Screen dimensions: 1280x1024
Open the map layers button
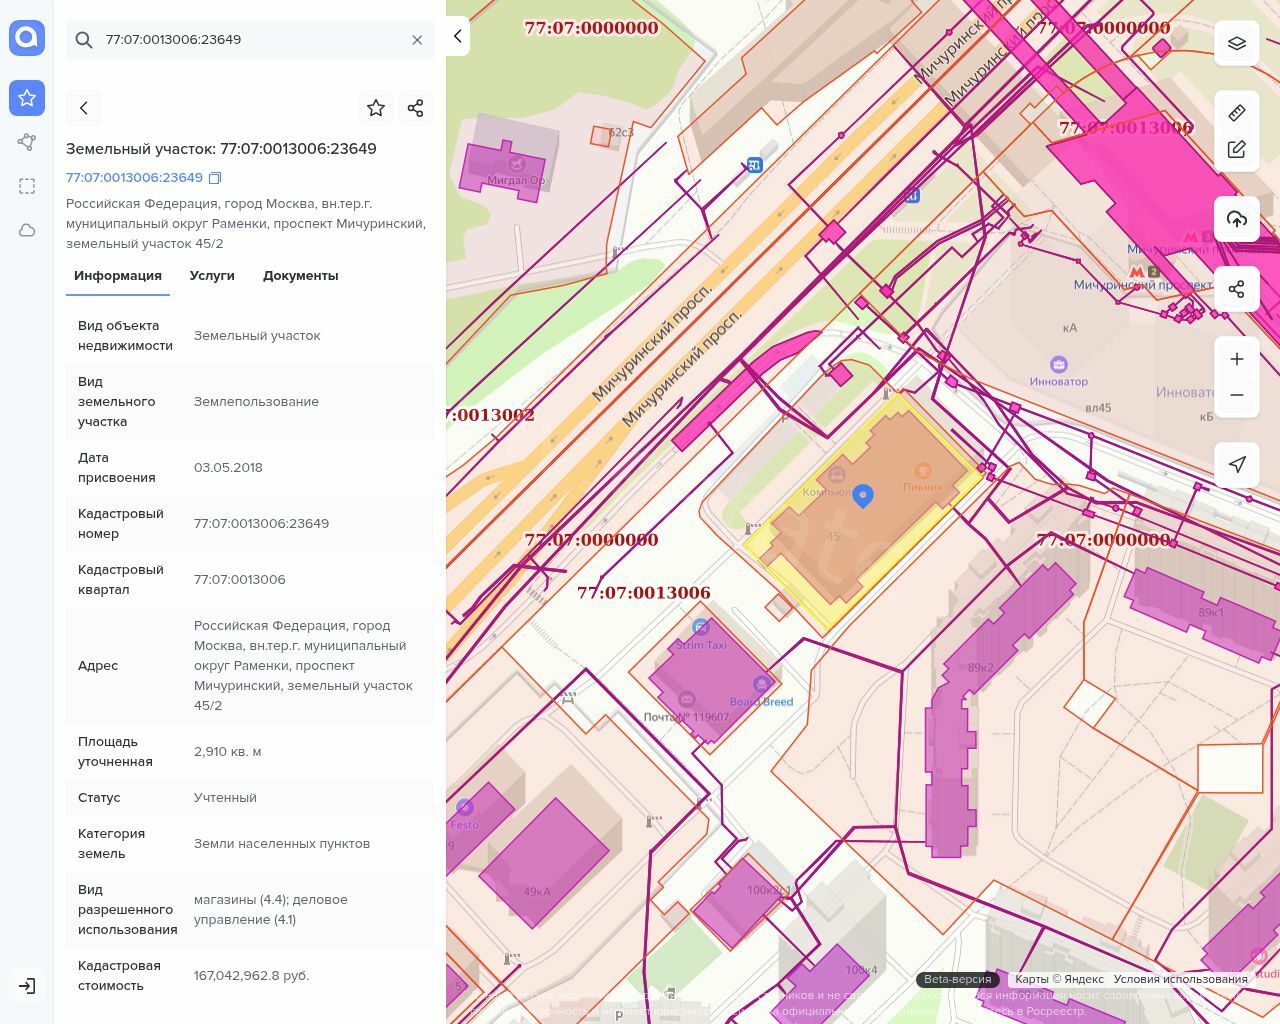click(1237, 43)
